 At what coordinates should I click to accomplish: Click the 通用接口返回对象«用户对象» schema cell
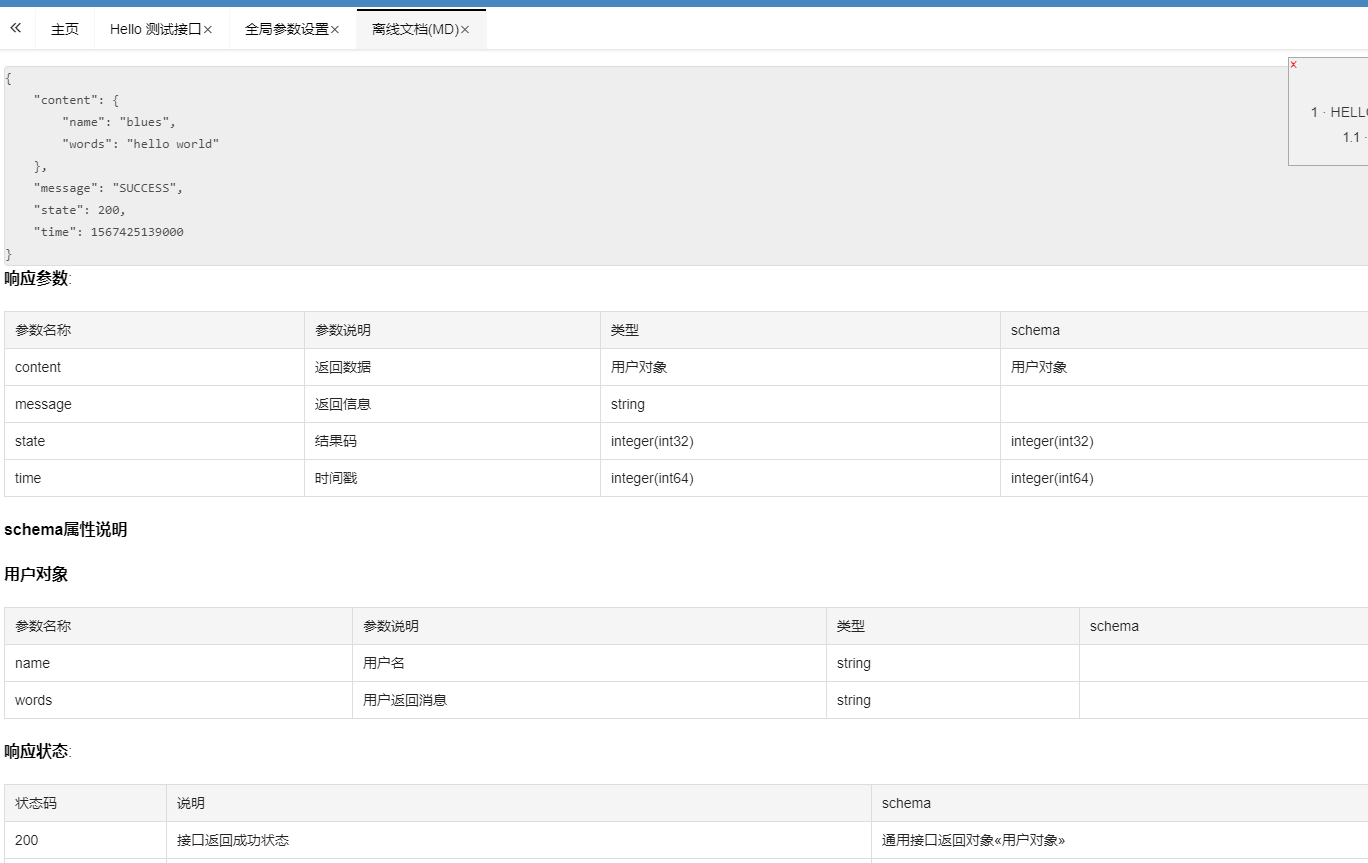tap(1120, 840)
